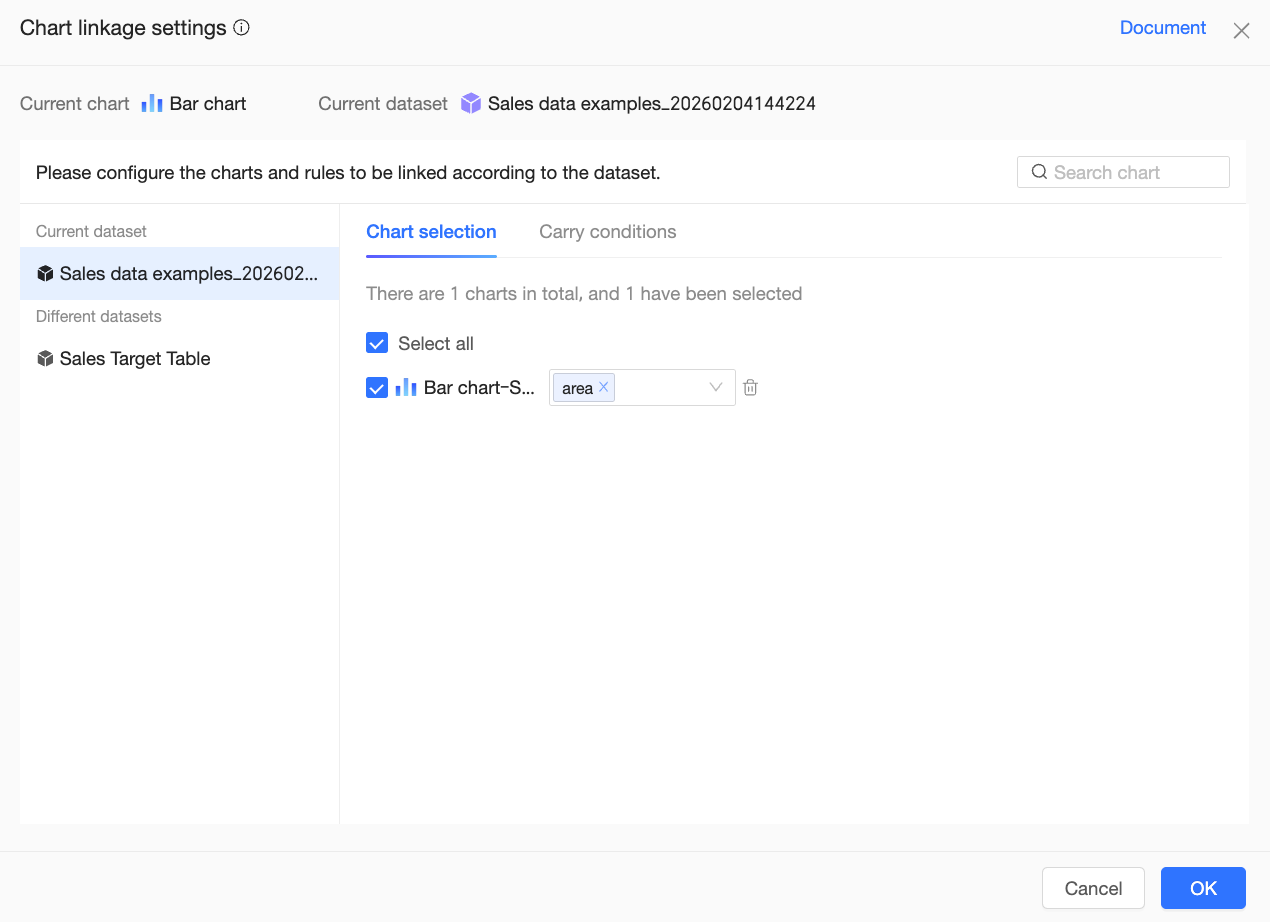The width and height of the screenshot is (1270, 922).
Task: Click the delete trash icon for Bar chart row
Action: click(750, 388)
